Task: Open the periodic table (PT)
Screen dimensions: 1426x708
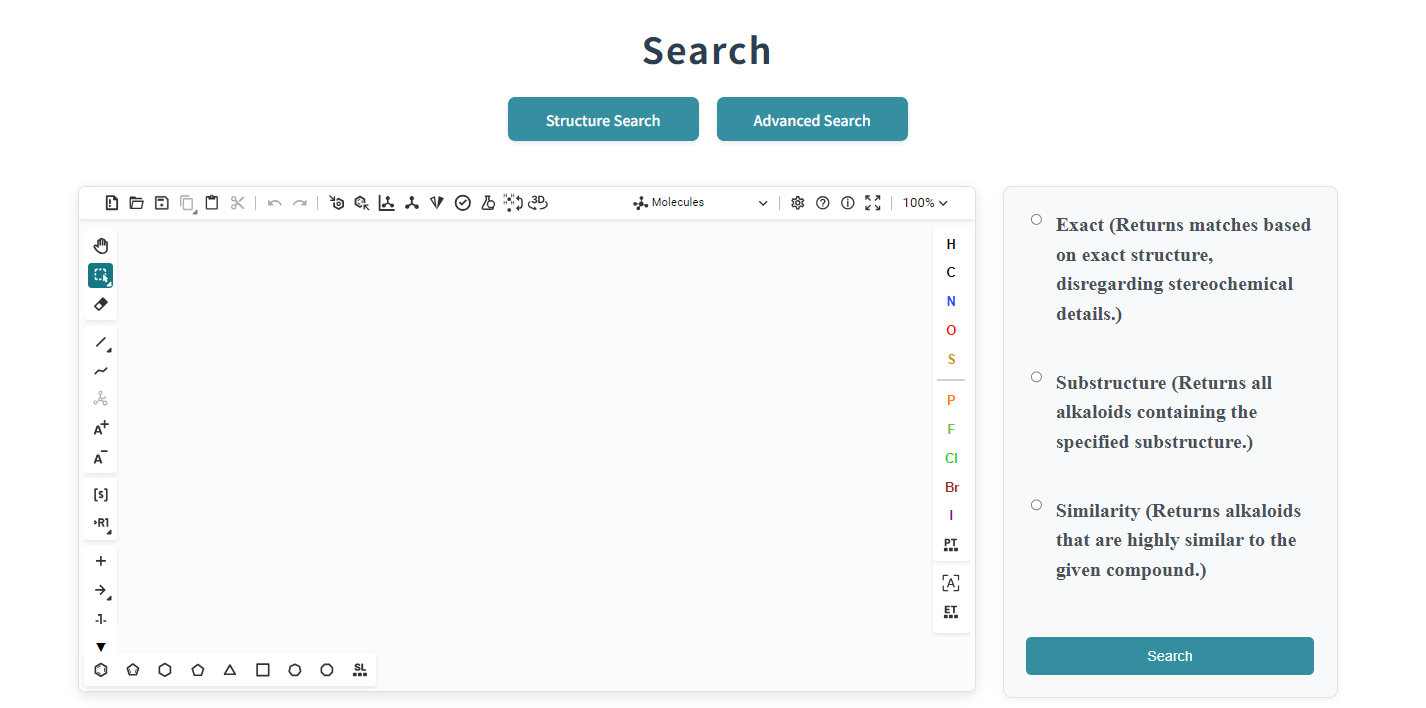Action: point(951,545)
